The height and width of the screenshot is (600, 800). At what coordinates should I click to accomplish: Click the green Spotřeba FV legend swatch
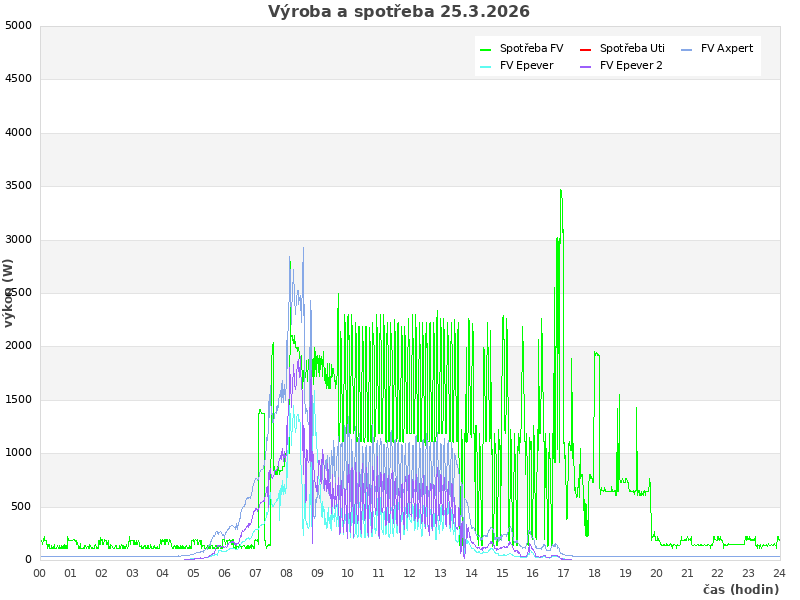tap(486, 49)
